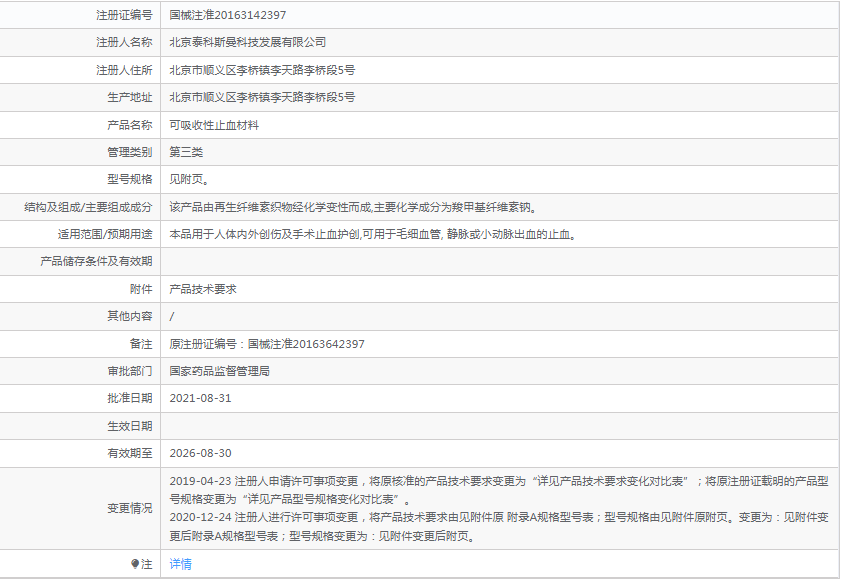Click the 产品名称 label
The height and width of the screenshot is (579, 847).
tap(130, 125)
